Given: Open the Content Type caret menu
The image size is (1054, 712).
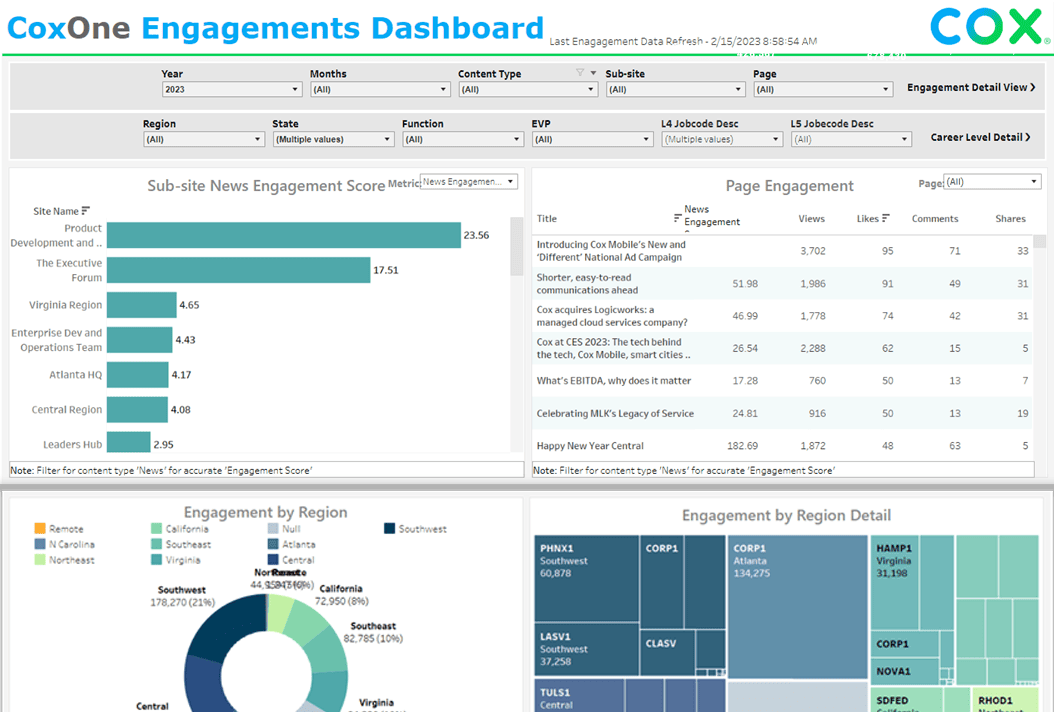Looking at the screenshot, I should point(593,73).
